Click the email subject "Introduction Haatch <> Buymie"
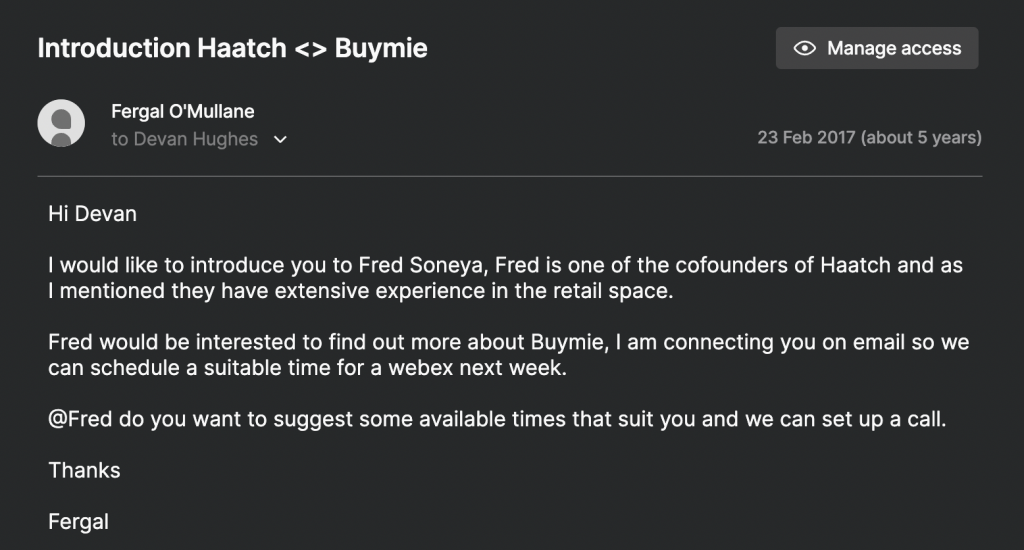Screen dimensions: 1024x550 pyautogui.click(x=232, y=48)
